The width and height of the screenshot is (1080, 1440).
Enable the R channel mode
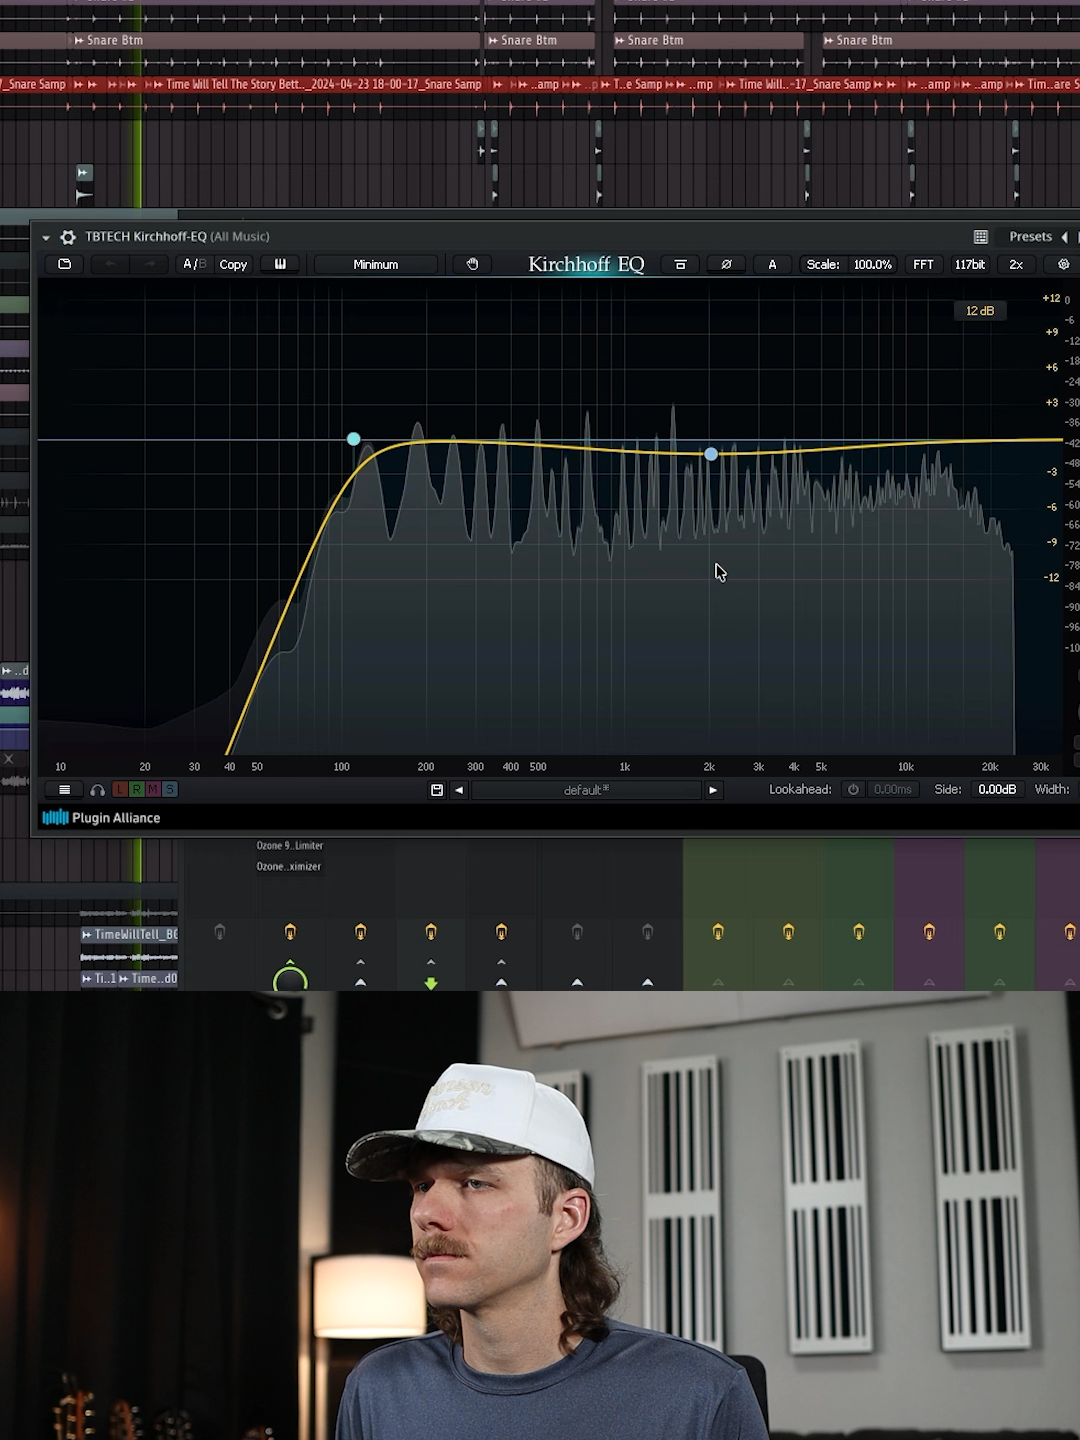[x=136, y=789]
